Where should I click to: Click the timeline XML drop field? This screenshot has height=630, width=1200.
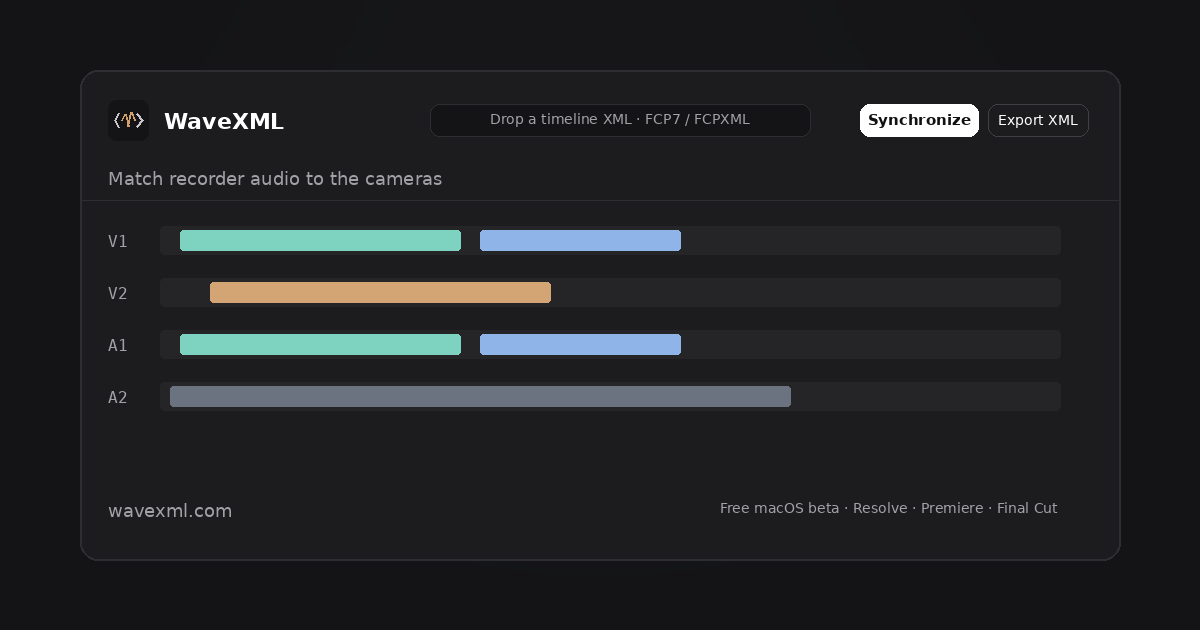tap(620, 120)
